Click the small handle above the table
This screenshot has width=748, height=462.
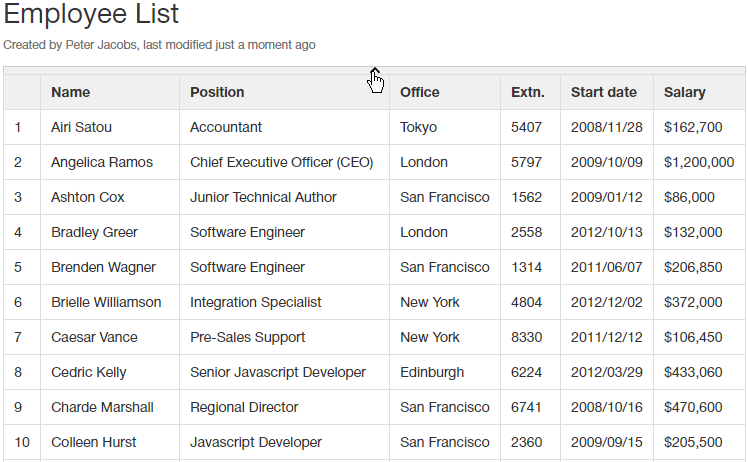tap(374, 71)
